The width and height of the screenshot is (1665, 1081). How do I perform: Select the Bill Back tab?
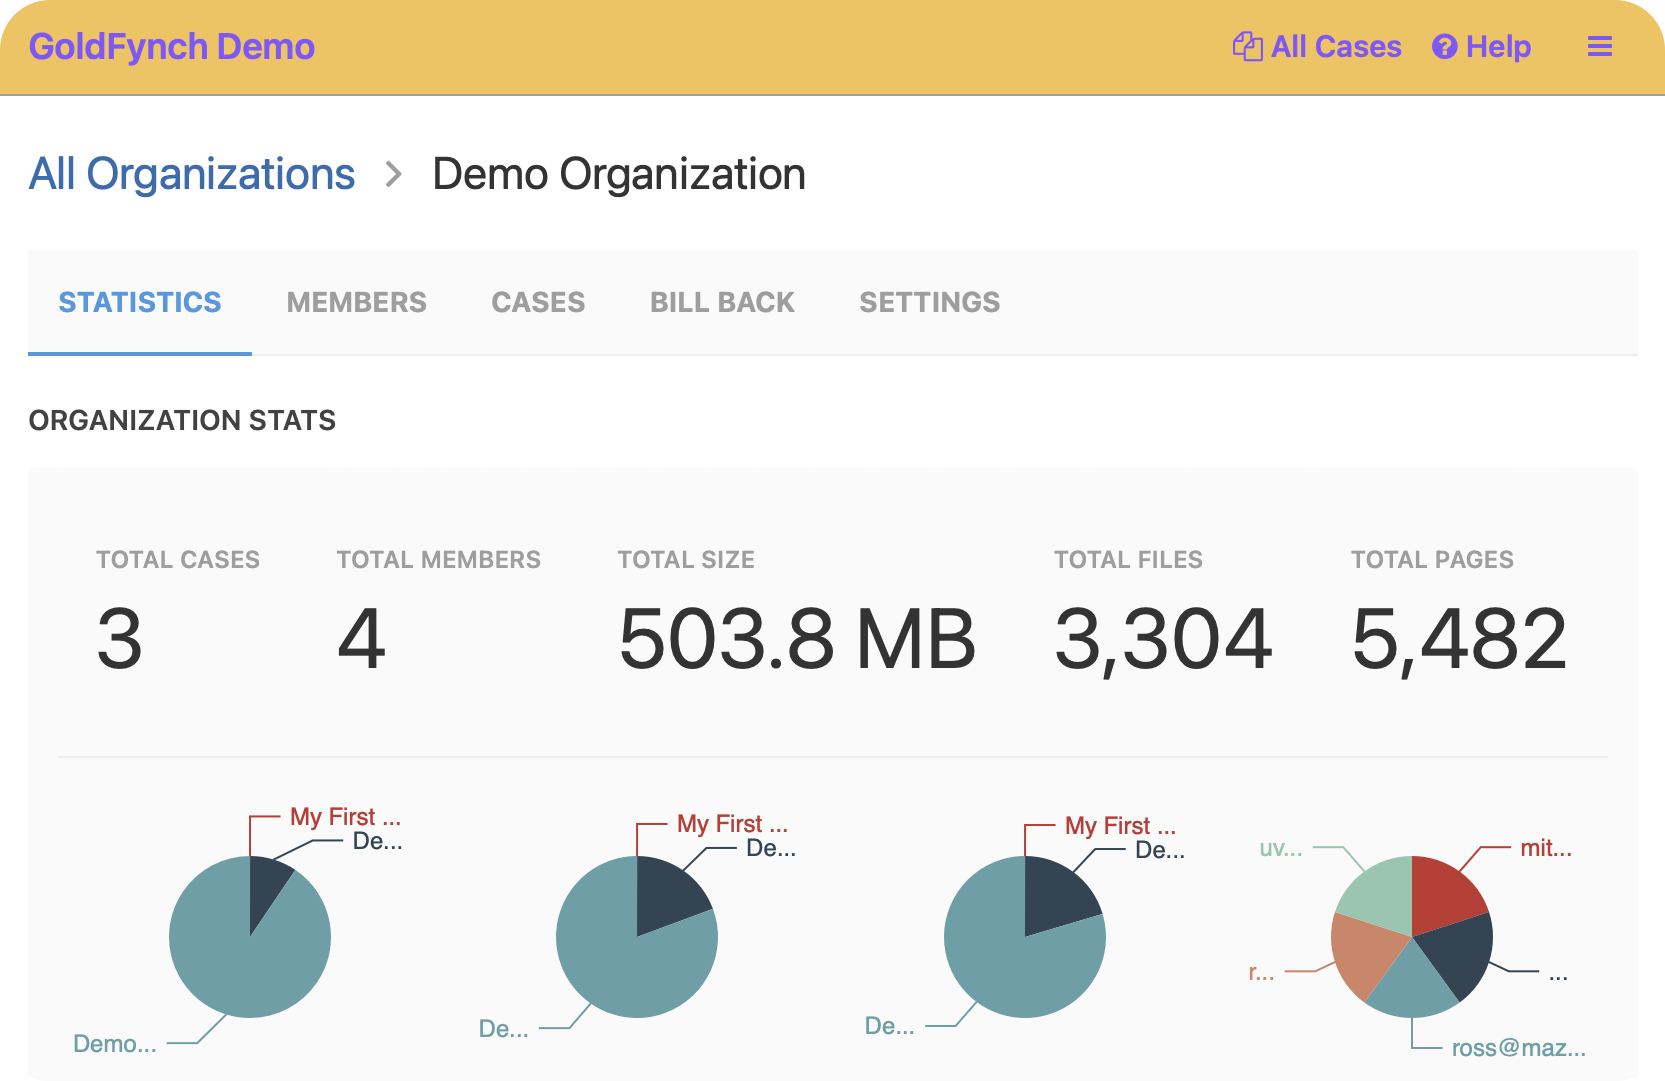click(x=722, y=302)
